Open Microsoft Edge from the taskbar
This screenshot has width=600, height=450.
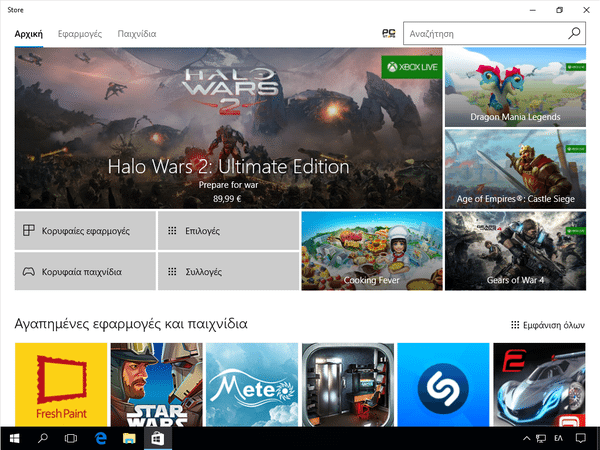[x=100, y=439]
